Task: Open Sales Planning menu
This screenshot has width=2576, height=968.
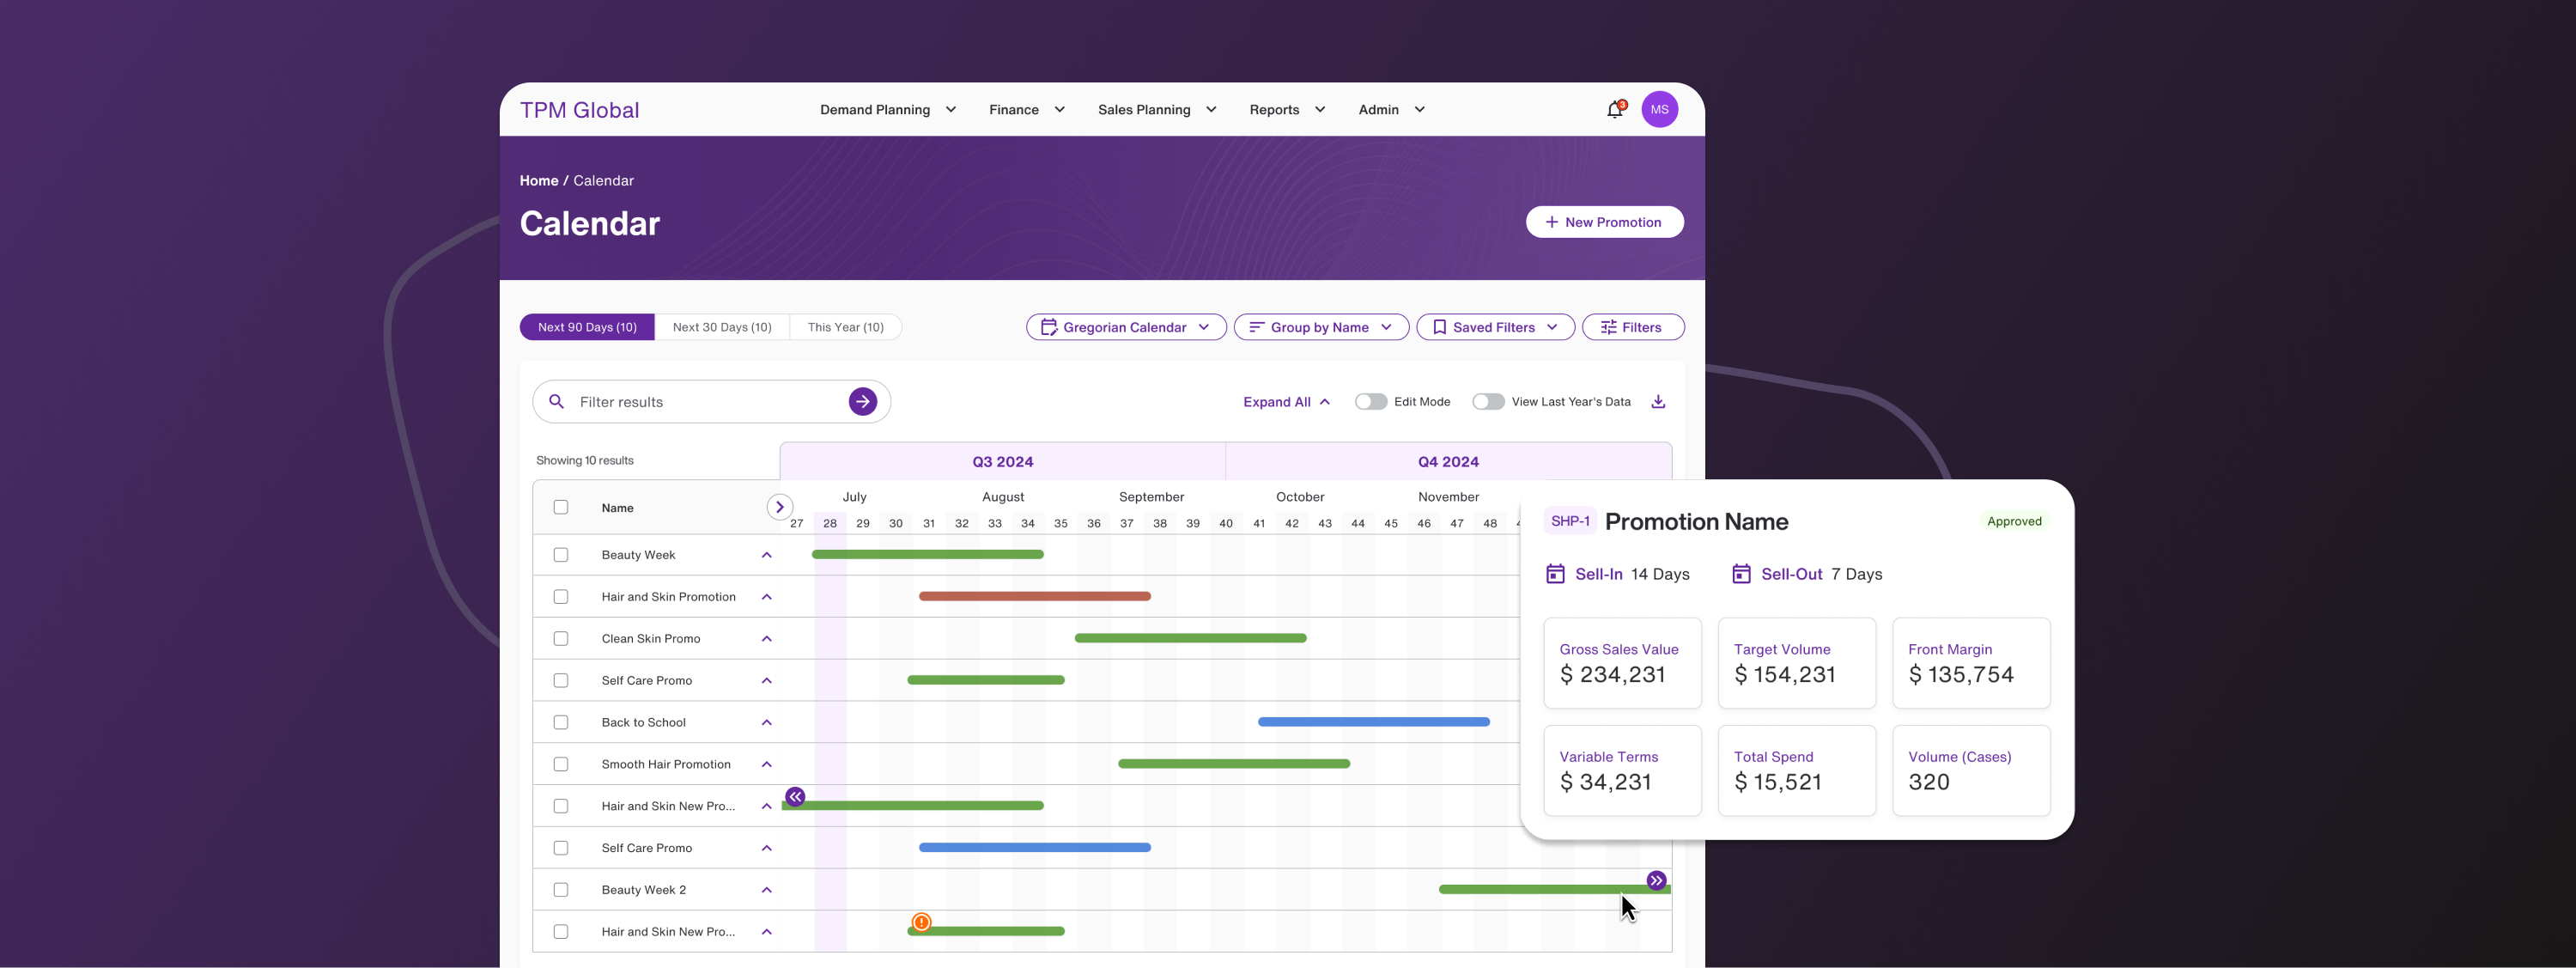Action: (x=1157, y=110)
